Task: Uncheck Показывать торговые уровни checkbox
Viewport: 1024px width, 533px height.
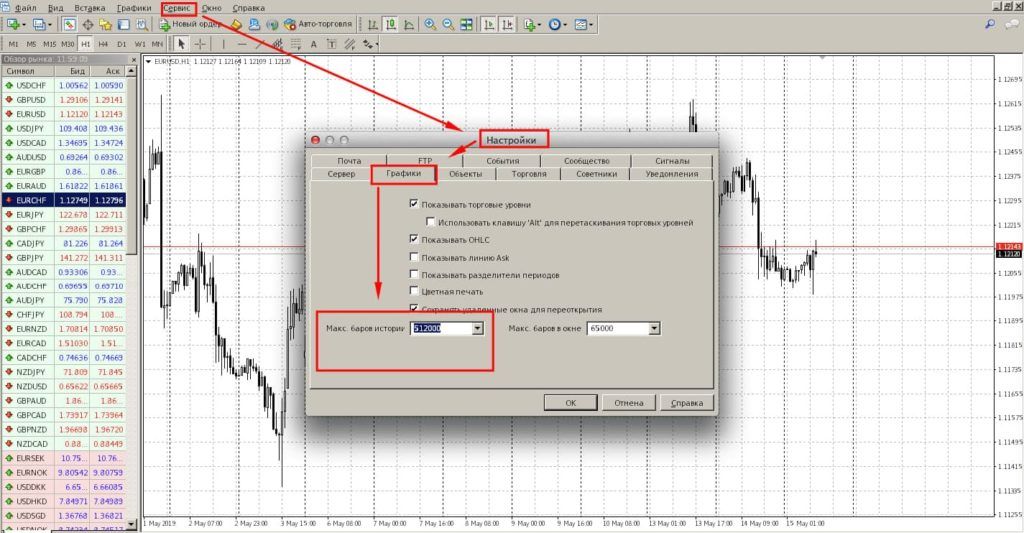Action: 414,204
